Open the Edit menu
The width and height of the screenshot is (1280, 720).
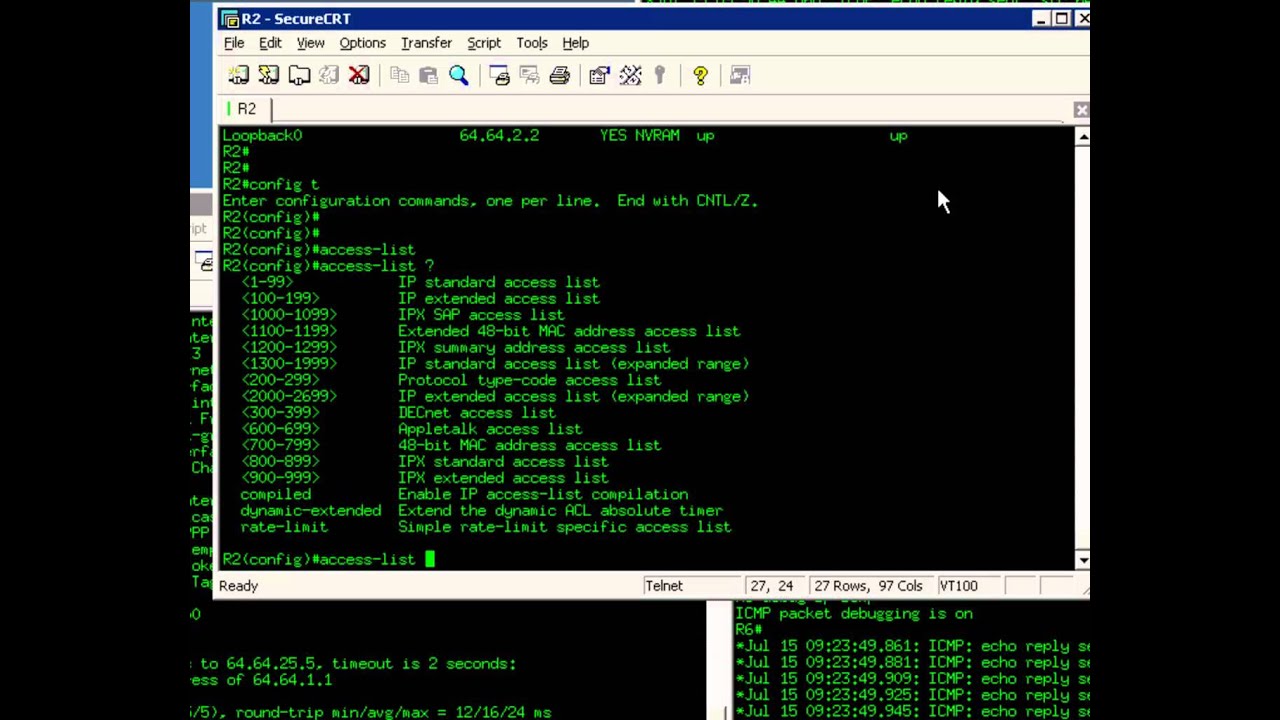pos(270,43)
